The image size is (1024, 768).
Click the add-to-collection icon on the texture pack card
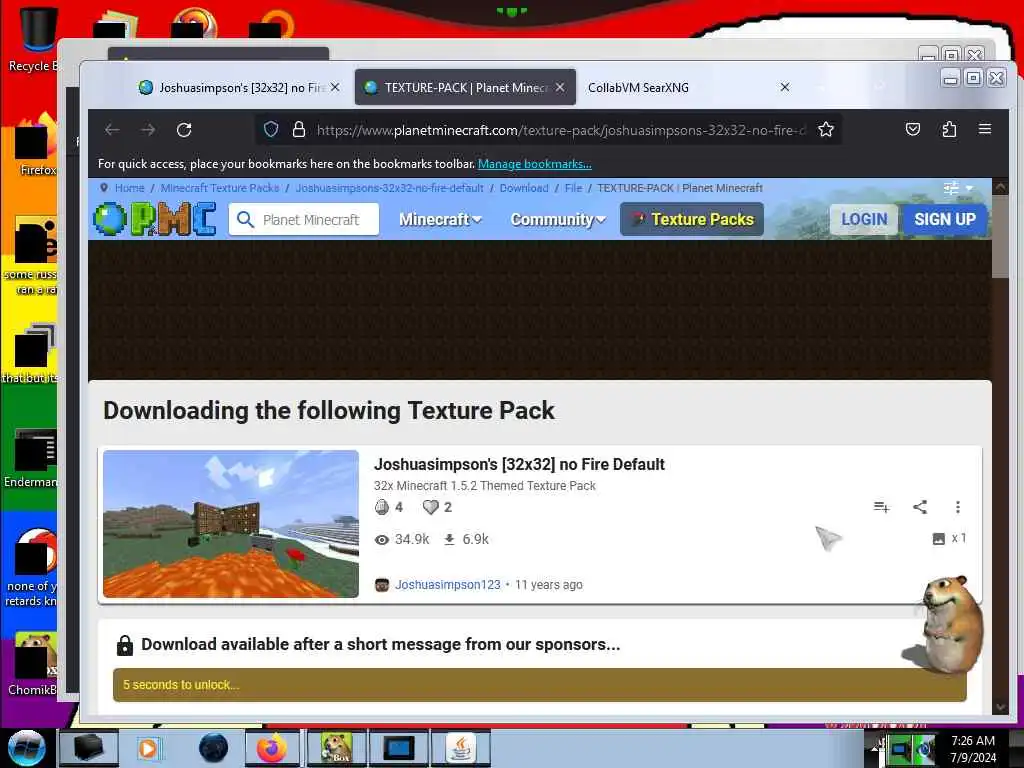point(882,507)
